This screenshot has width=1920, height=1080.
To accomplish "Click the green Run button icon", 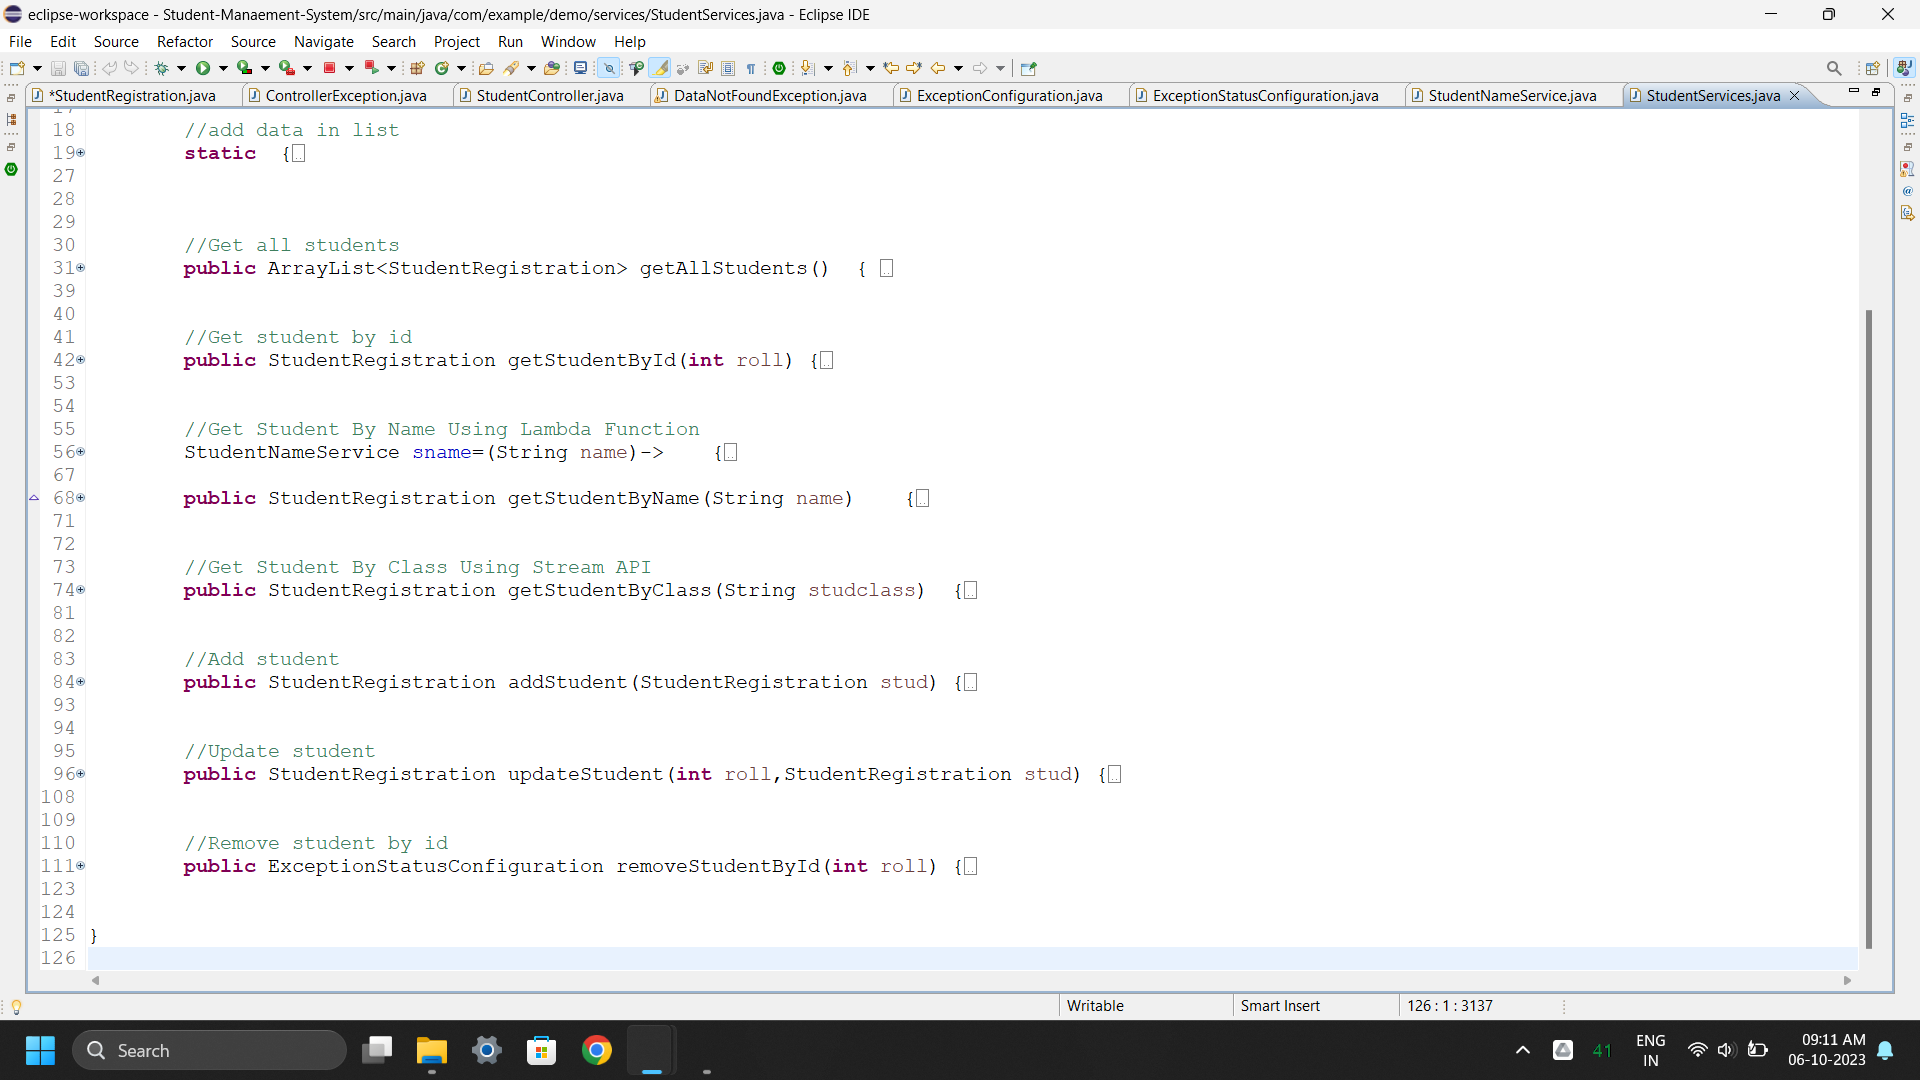I will point(203,68).
